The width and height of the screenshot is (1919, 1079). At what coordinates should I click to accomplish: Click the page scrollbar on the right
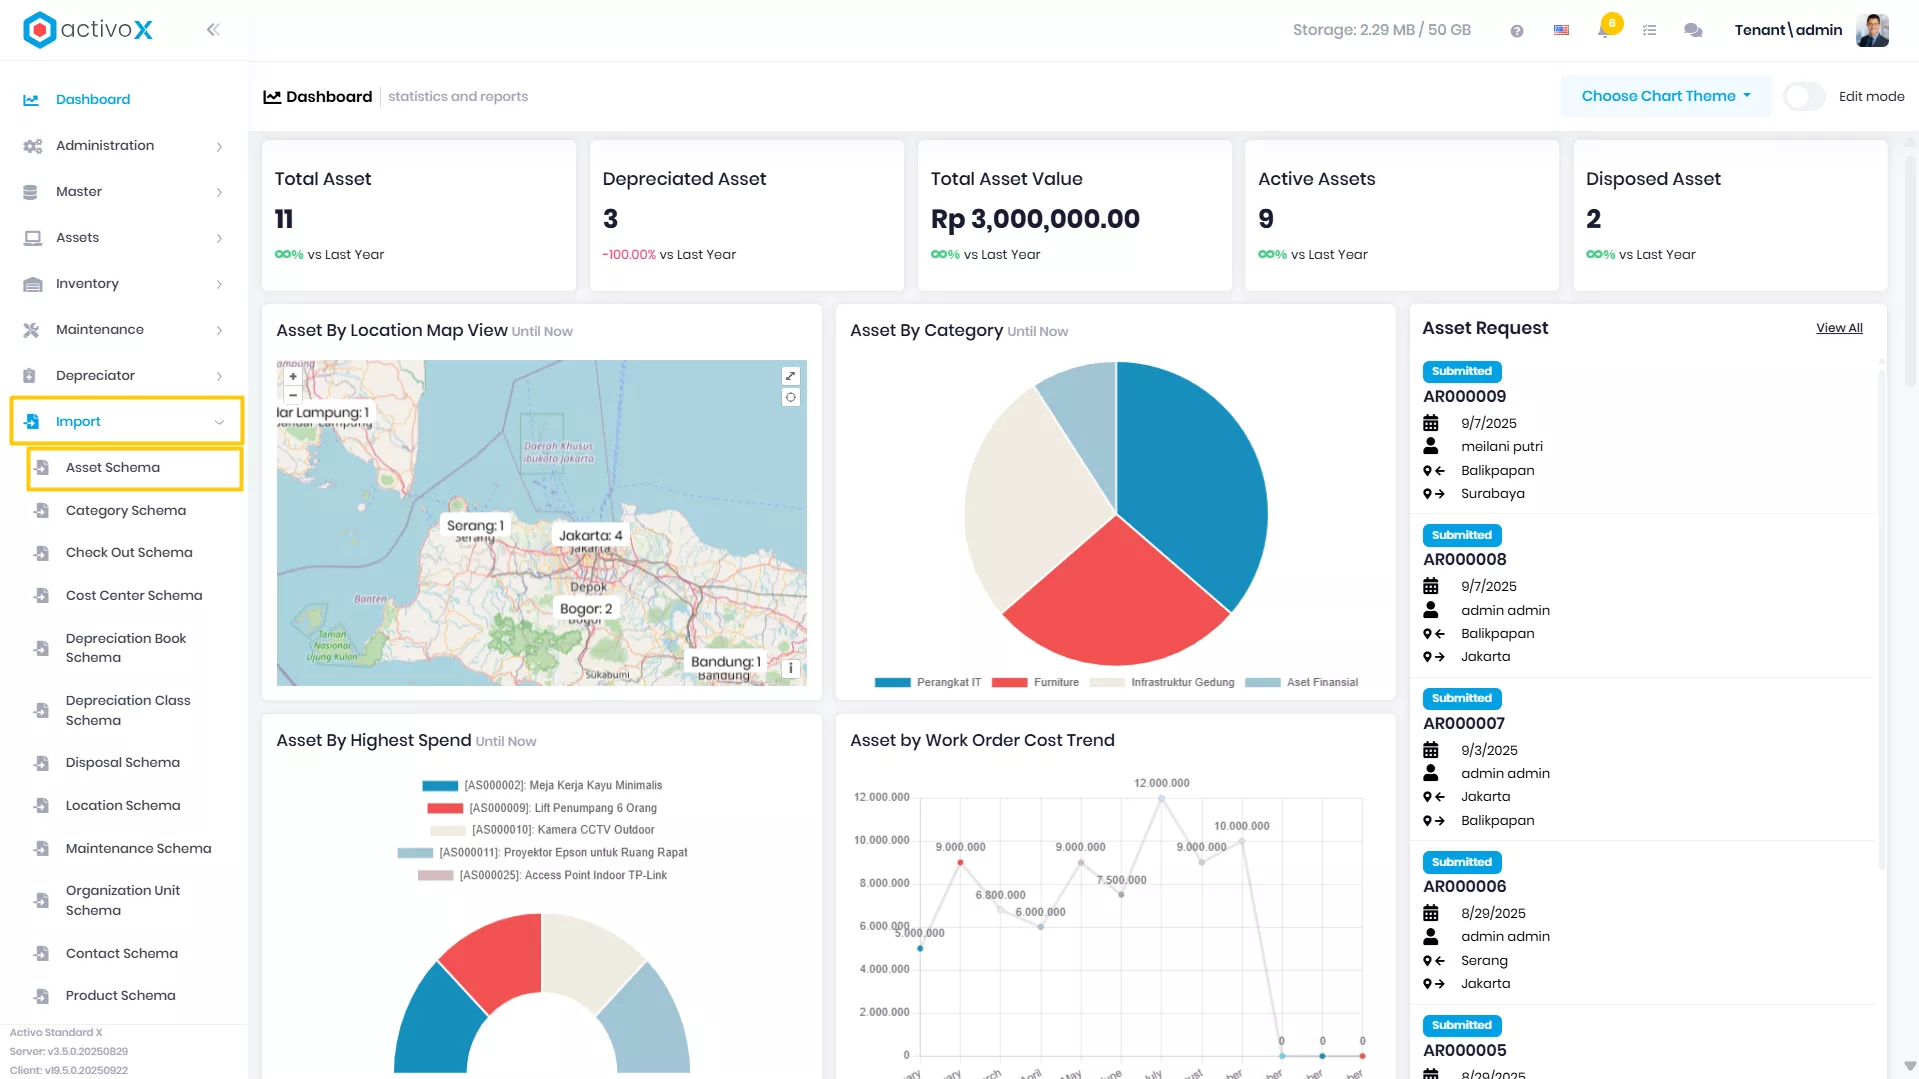pyautogui.click(x=1910, y=270)
